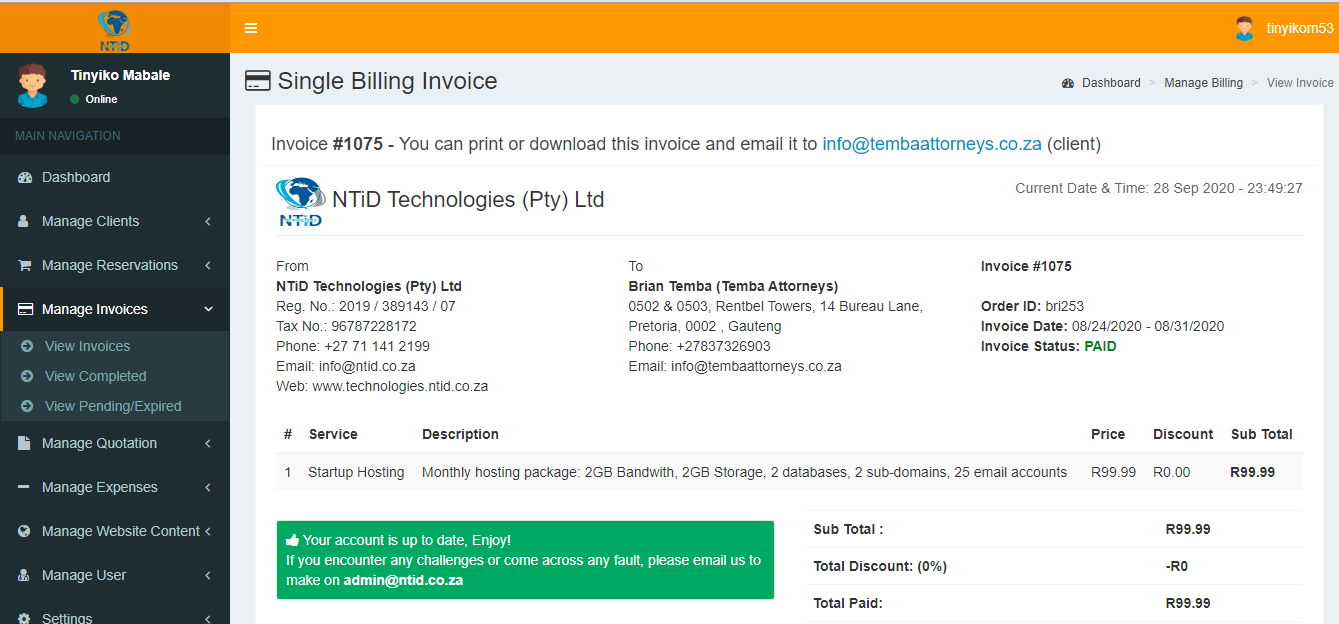The height and width of the screenshot is (624, 1339).
Task: Open Manage Billing breadcrumb link
Action: click(x=1203, y=83)
